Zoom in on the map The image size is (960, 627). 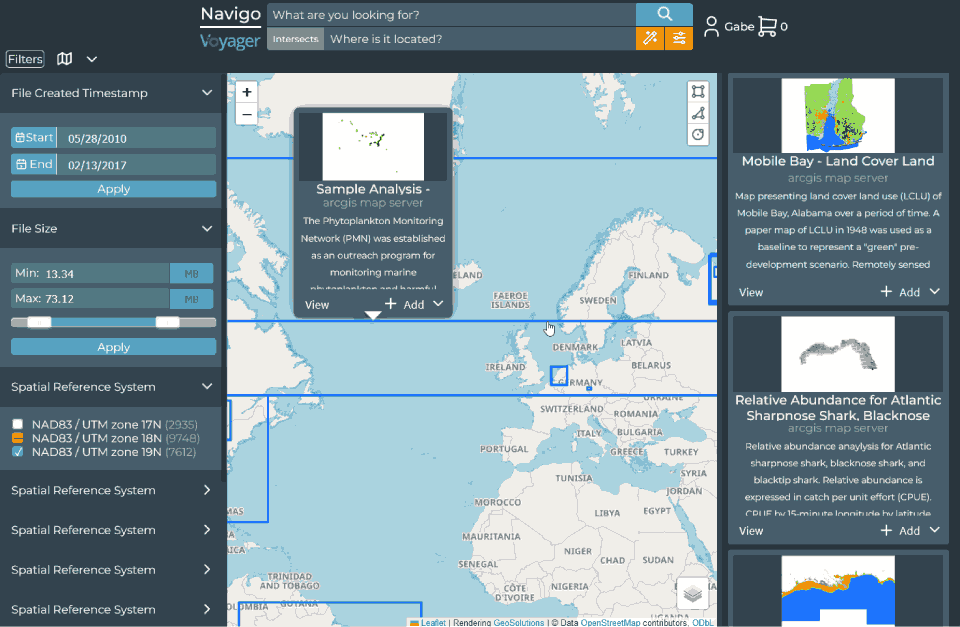pyautogui.click(x=247, y=92)
